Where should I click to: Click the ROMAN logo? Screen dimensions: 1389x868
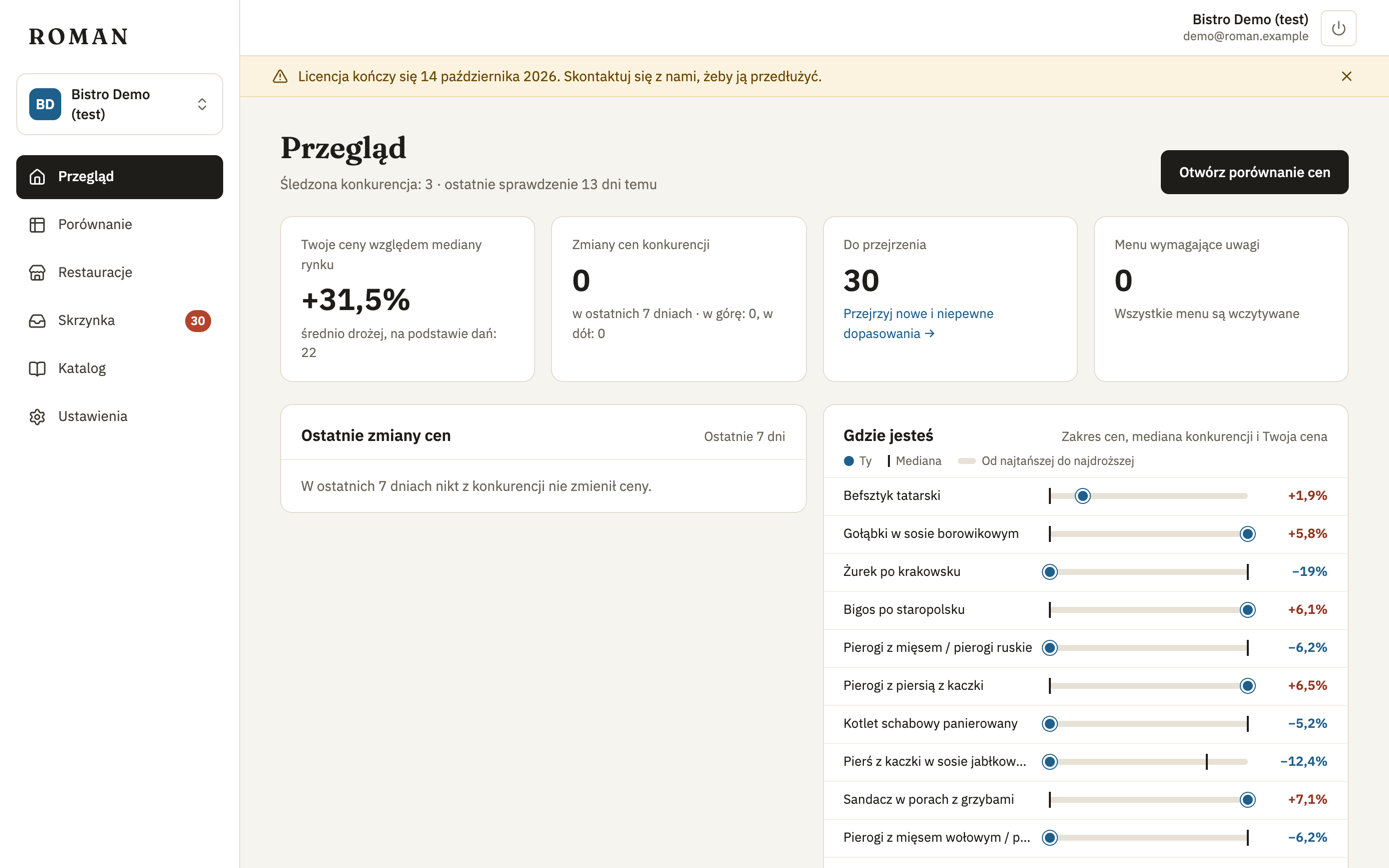[79, 37]
